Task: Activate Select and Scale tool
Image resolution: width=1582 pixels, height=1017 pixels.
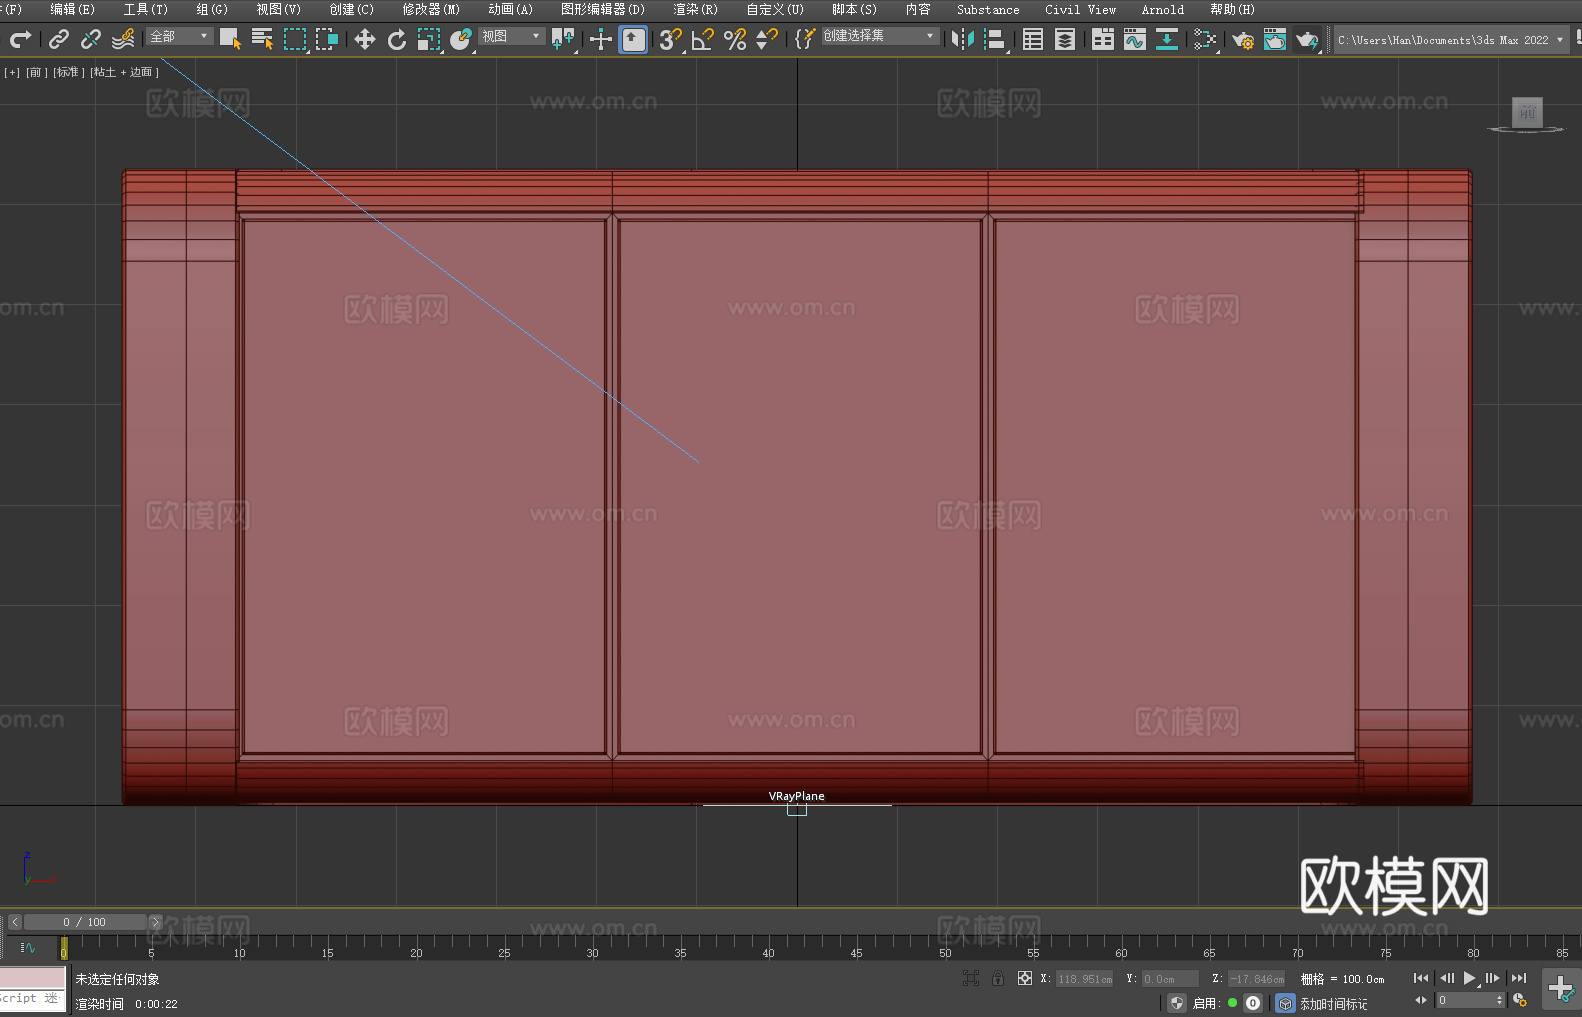Action: tap(429, 39)
